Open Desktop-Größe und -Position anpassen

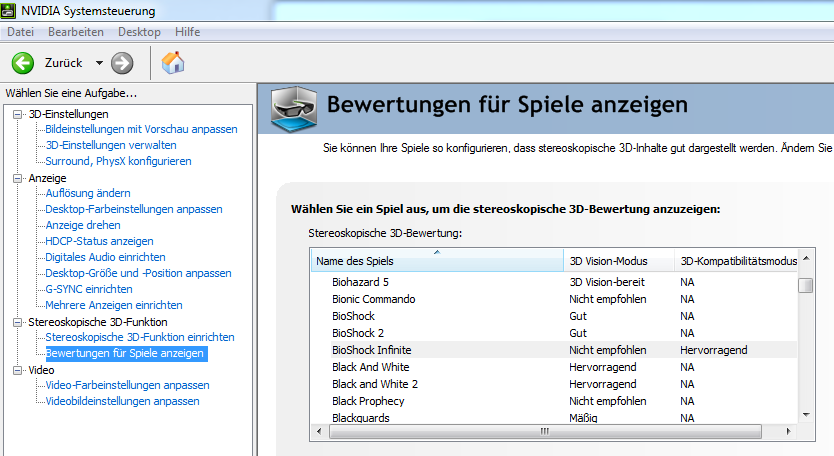[138, 273]
